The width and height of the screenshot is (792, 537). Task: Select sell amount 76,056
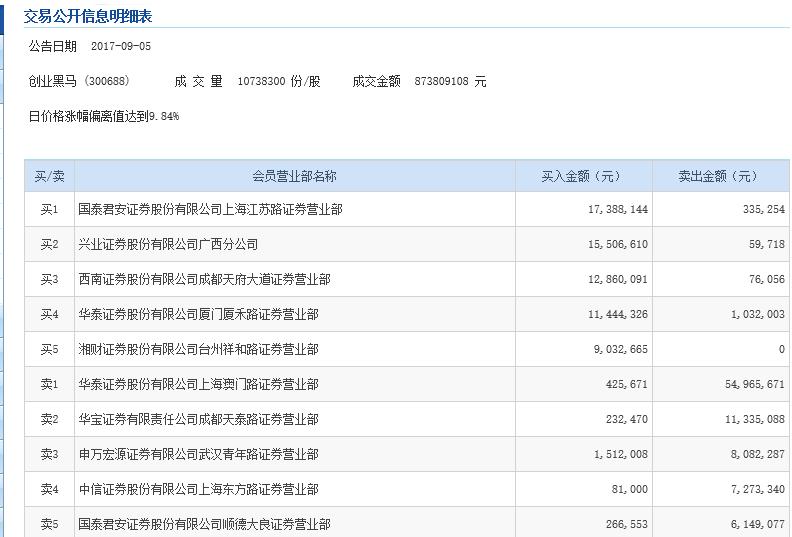[767, 279]
